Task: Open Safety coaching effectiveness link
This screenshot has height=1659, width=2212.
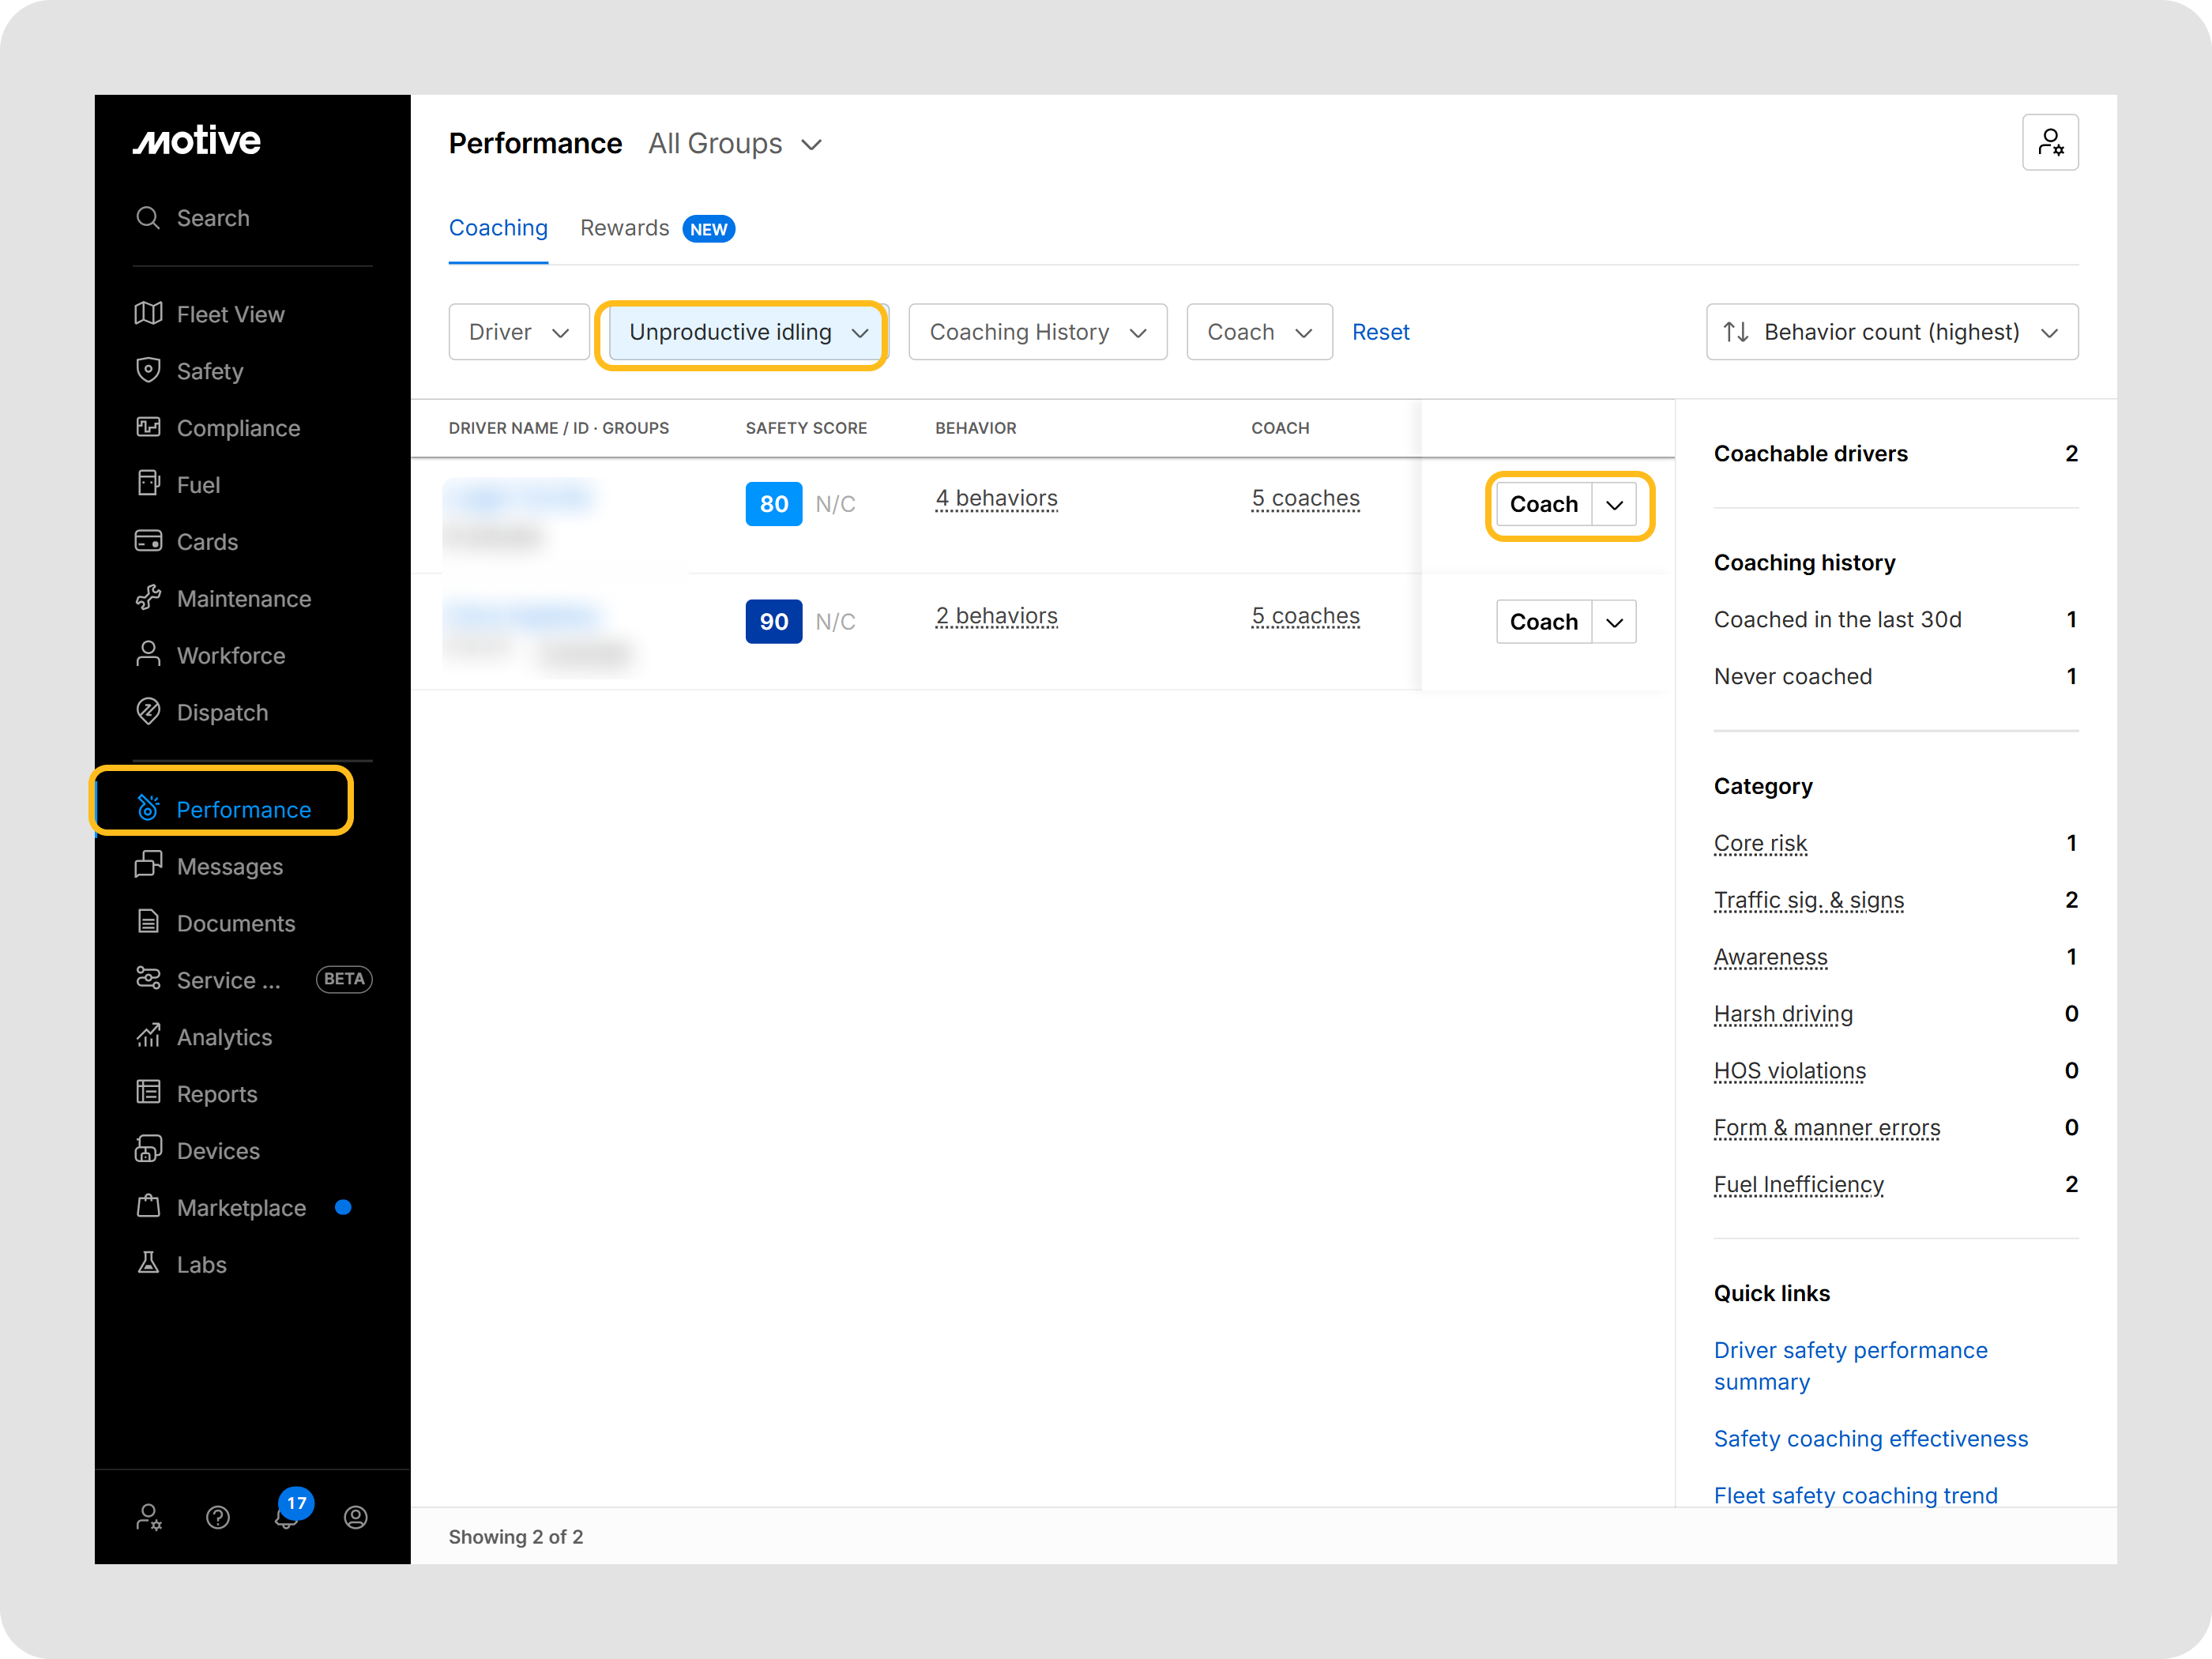Action: click(x=1870, y=1439)
